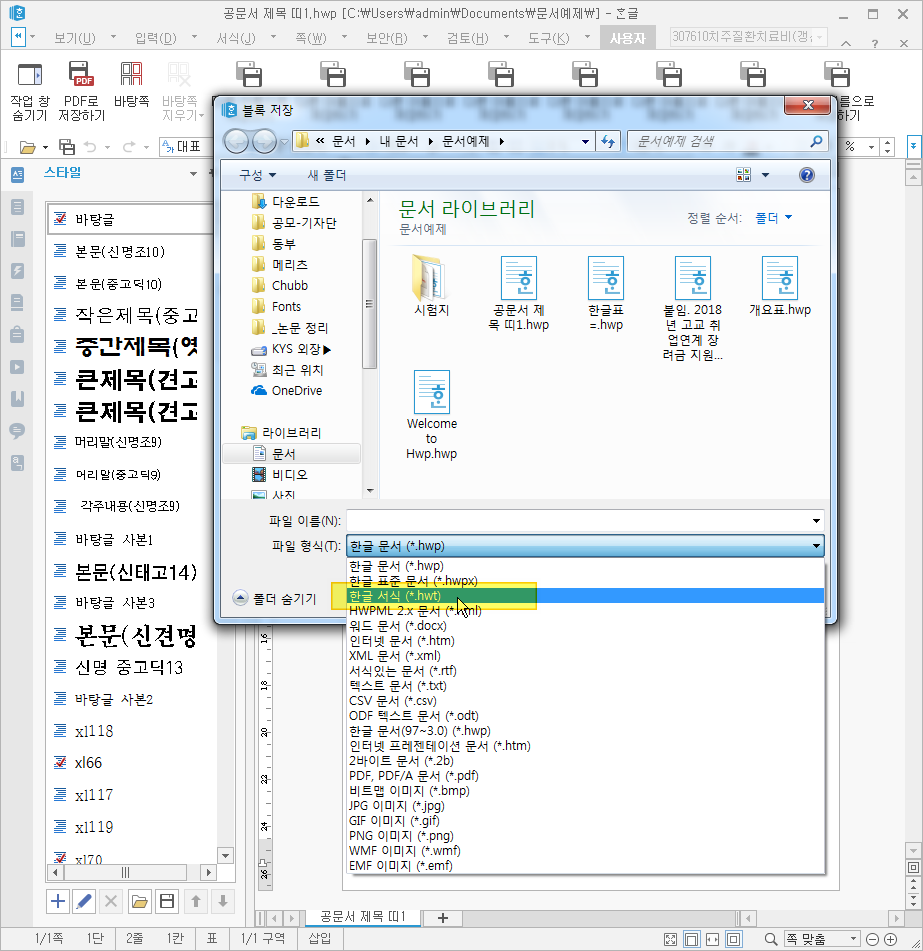
Task: Toggle the 바탕글 style checkmark
Action: (60, 219)
